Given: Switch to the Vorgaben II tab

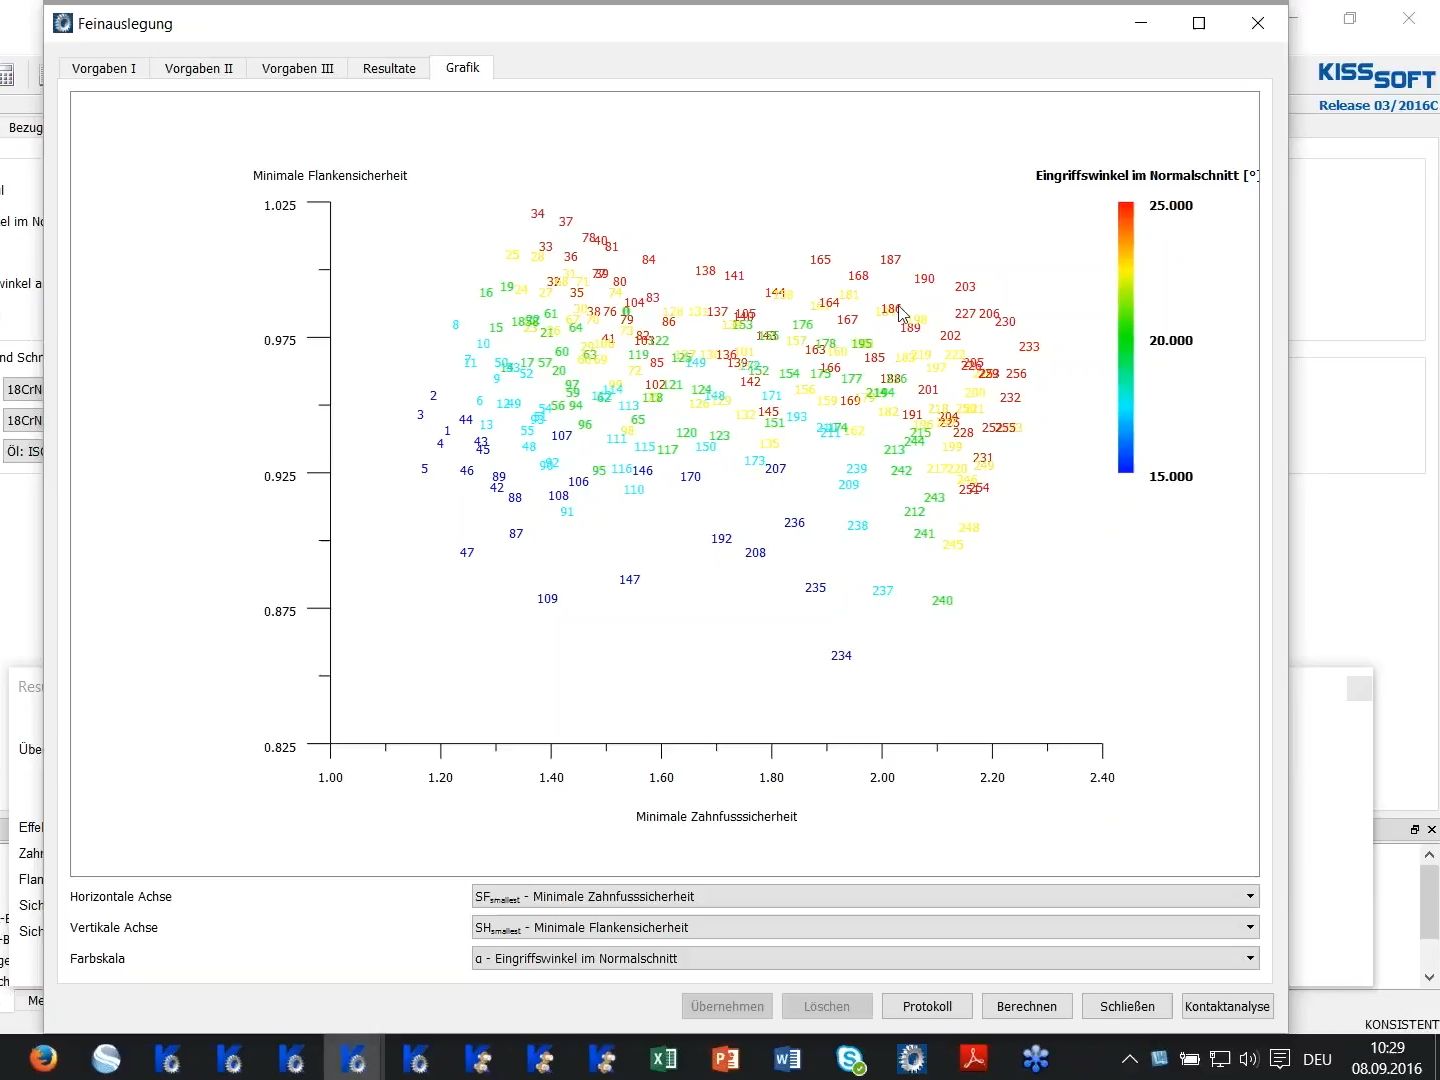Looking at the screenshot, I should [198, 68].
